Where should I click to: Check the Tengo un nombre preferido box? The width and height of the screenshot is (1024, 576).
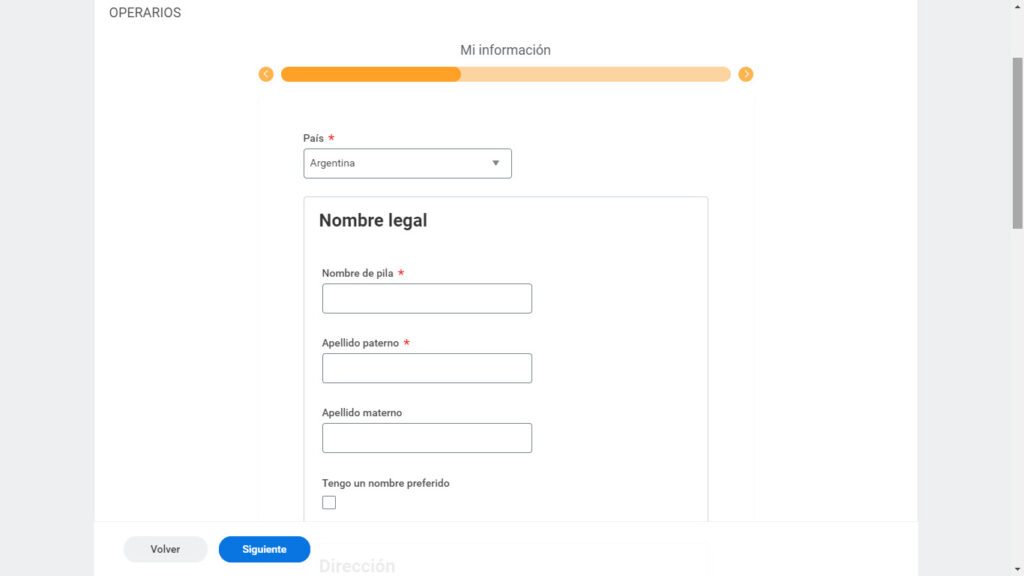pos(329,502)
